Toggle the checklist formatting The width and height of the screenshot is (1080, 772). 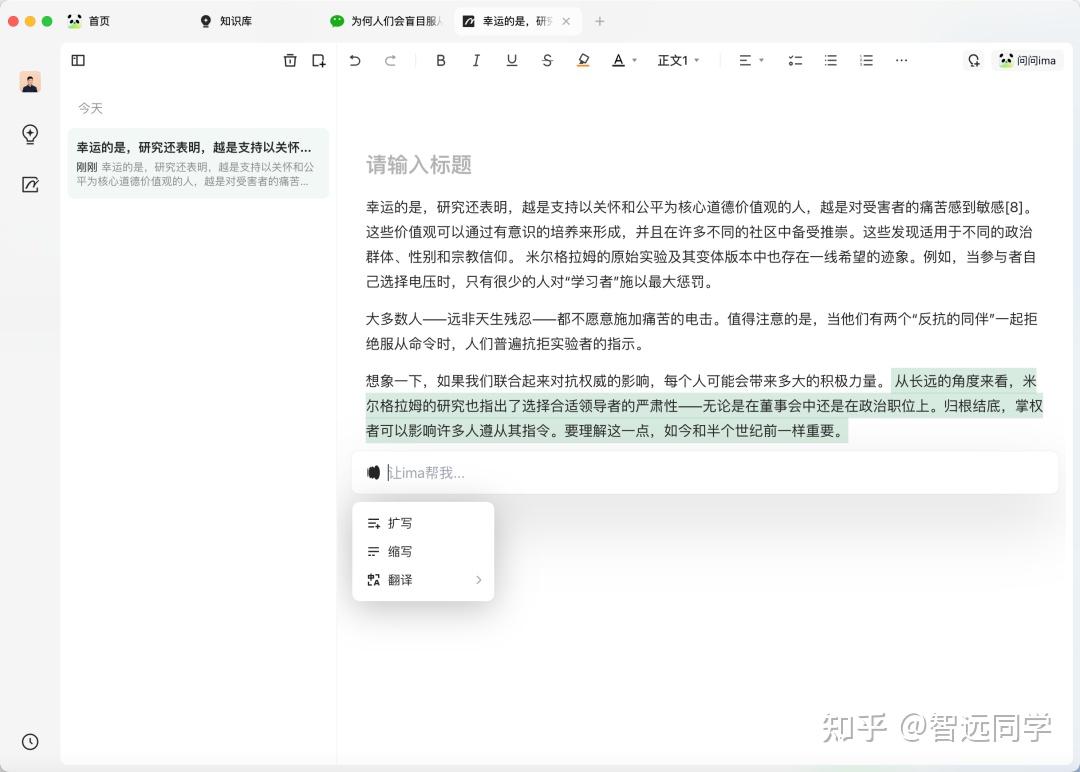click(795, 60)
